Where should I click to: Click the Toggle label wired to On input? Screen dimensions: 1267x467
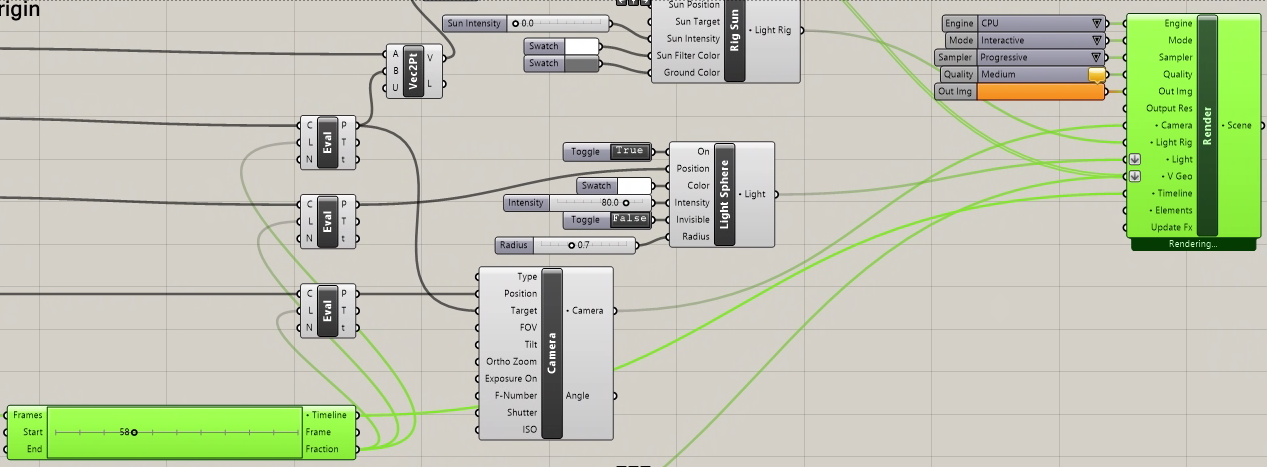(585, 151)
